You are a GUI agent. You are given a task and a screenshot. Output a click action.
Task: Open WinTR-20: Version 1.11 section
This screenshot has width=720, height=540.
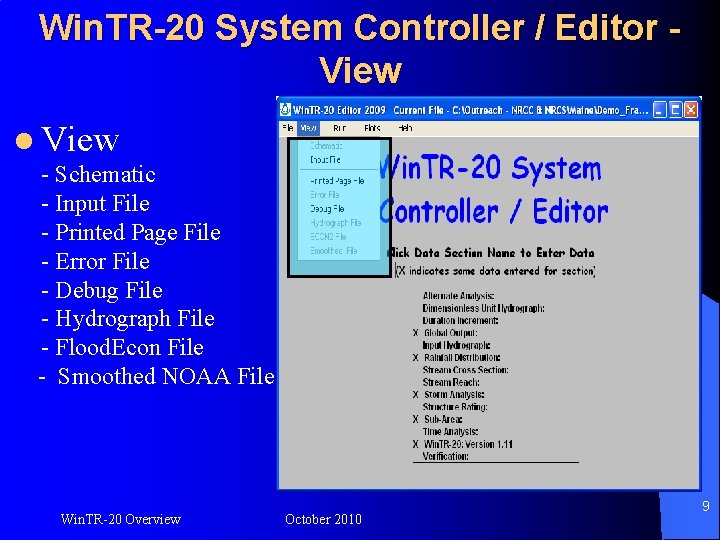pos(468,444)
